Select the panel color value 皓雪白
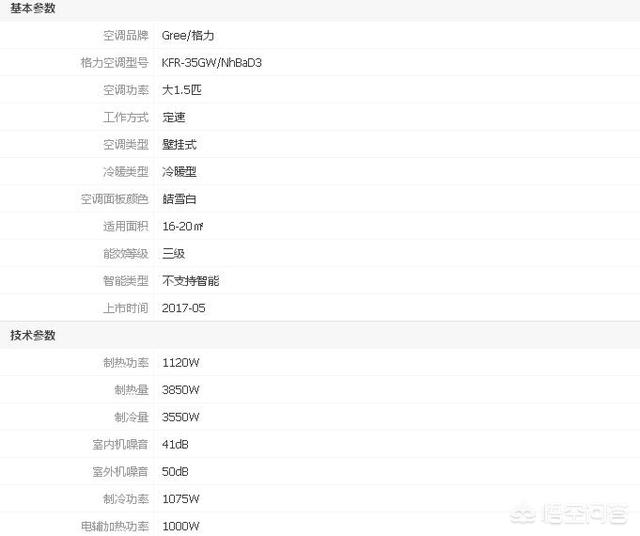The width and height of the screenshot is (640, 536). [179, 199]
